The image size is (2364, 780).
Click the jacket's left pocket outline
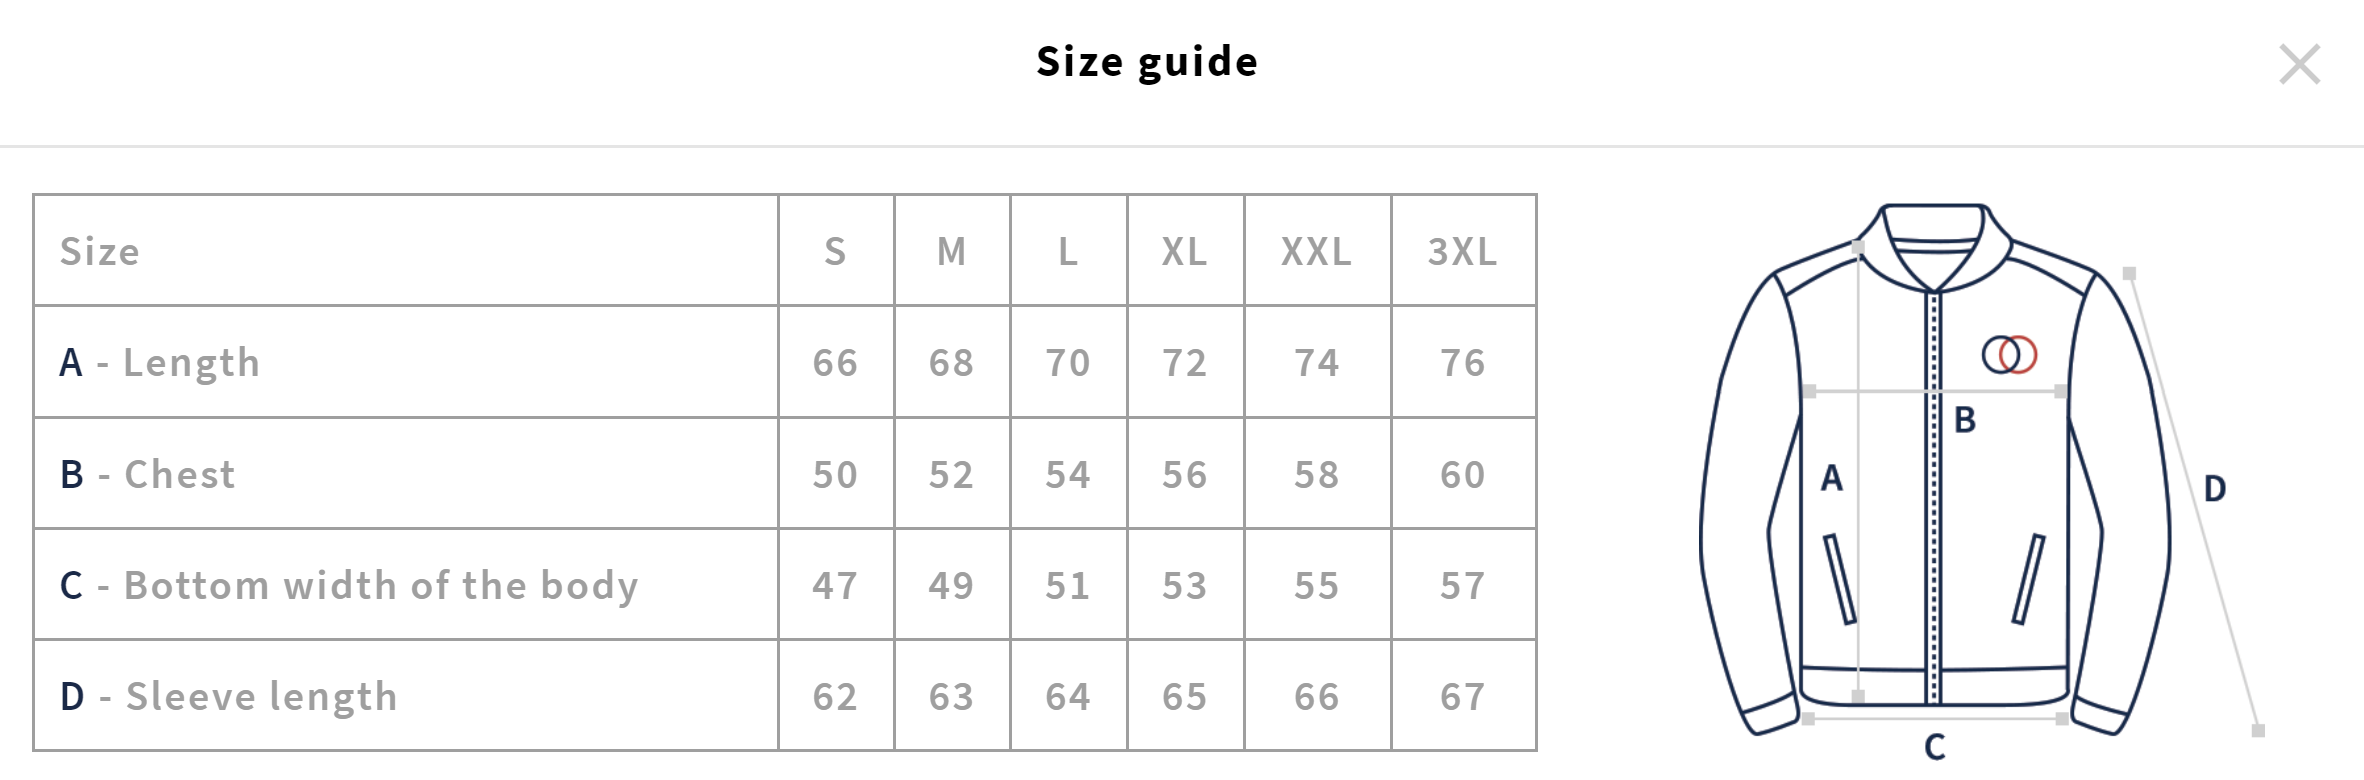(1839, 579)
